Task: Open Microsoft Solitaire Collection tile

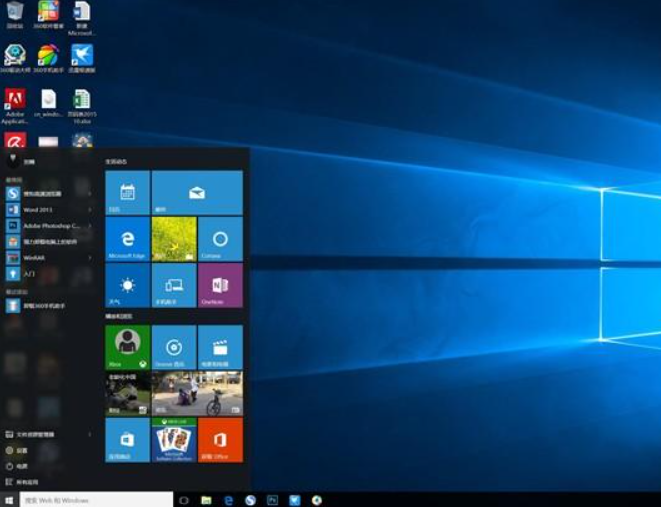Action: [174, 440]
